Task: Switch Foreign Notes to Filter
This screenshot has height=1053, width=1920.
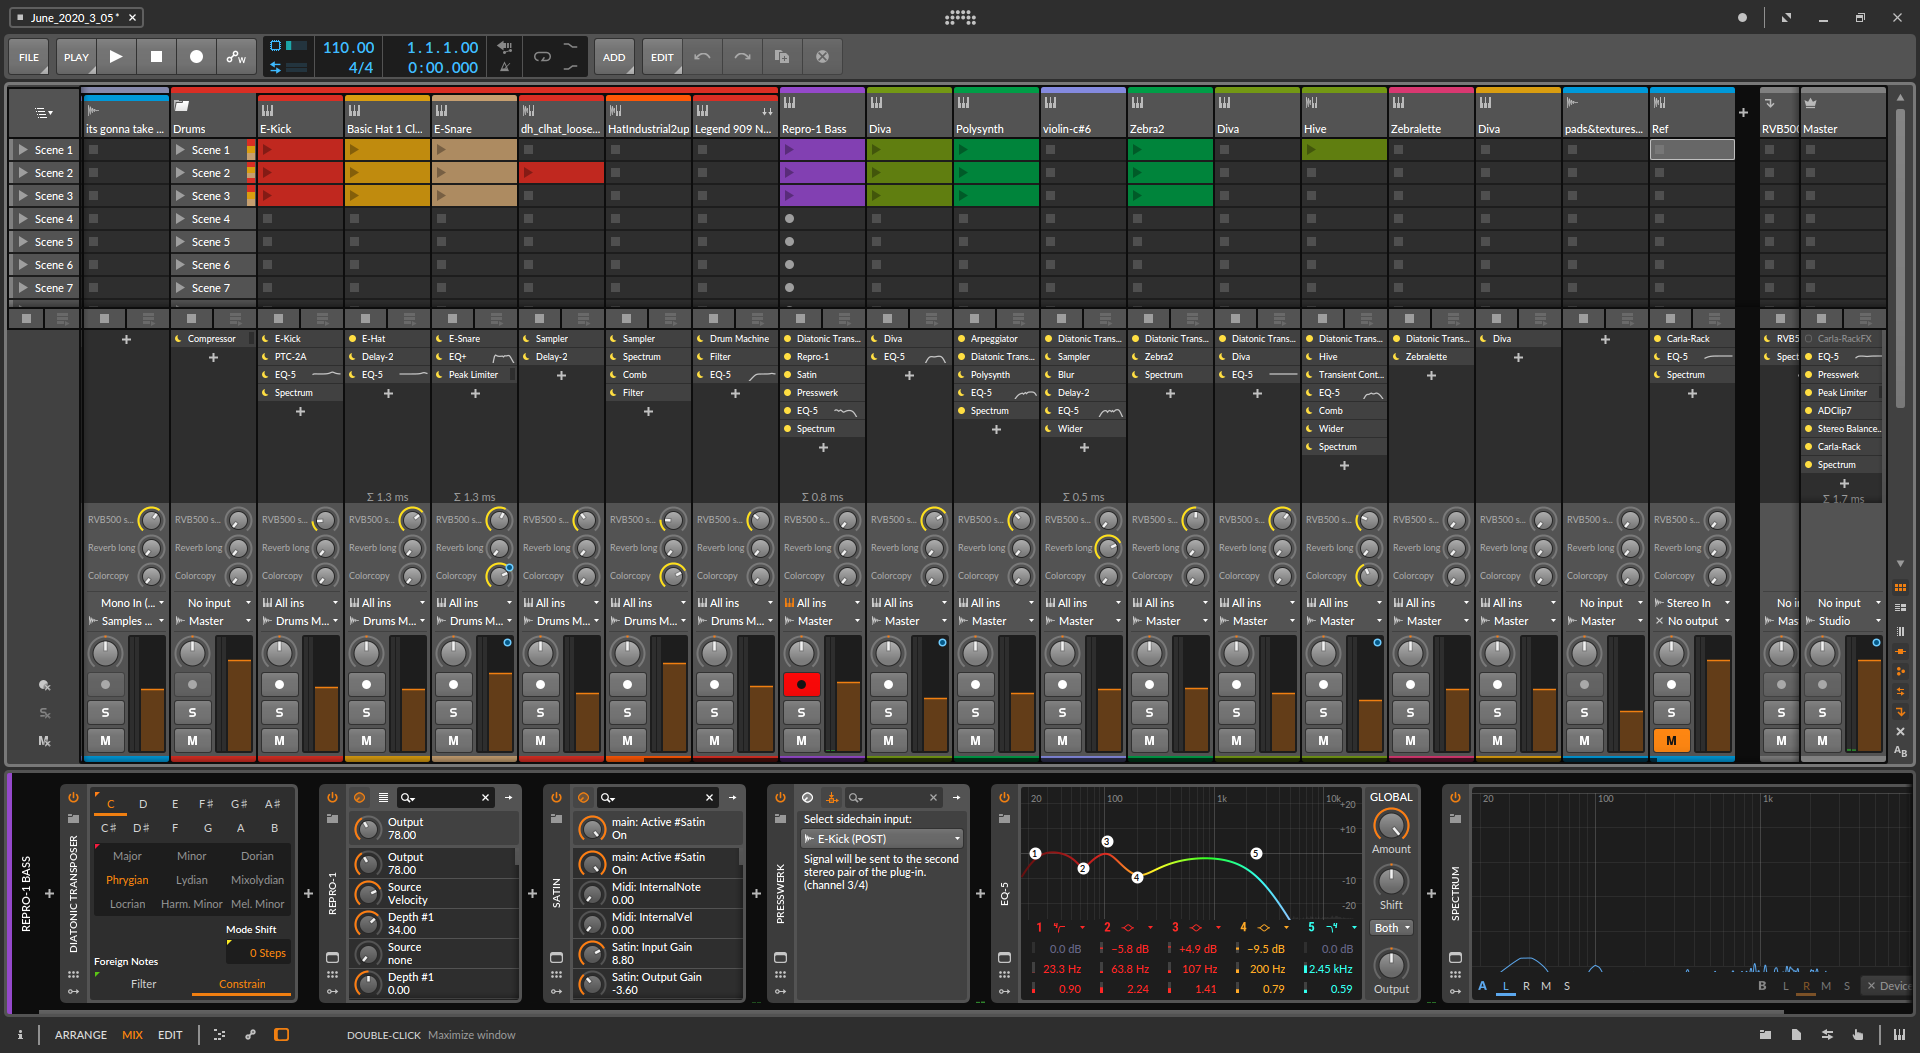Action: pyautogui.click(x=143, y=984)
